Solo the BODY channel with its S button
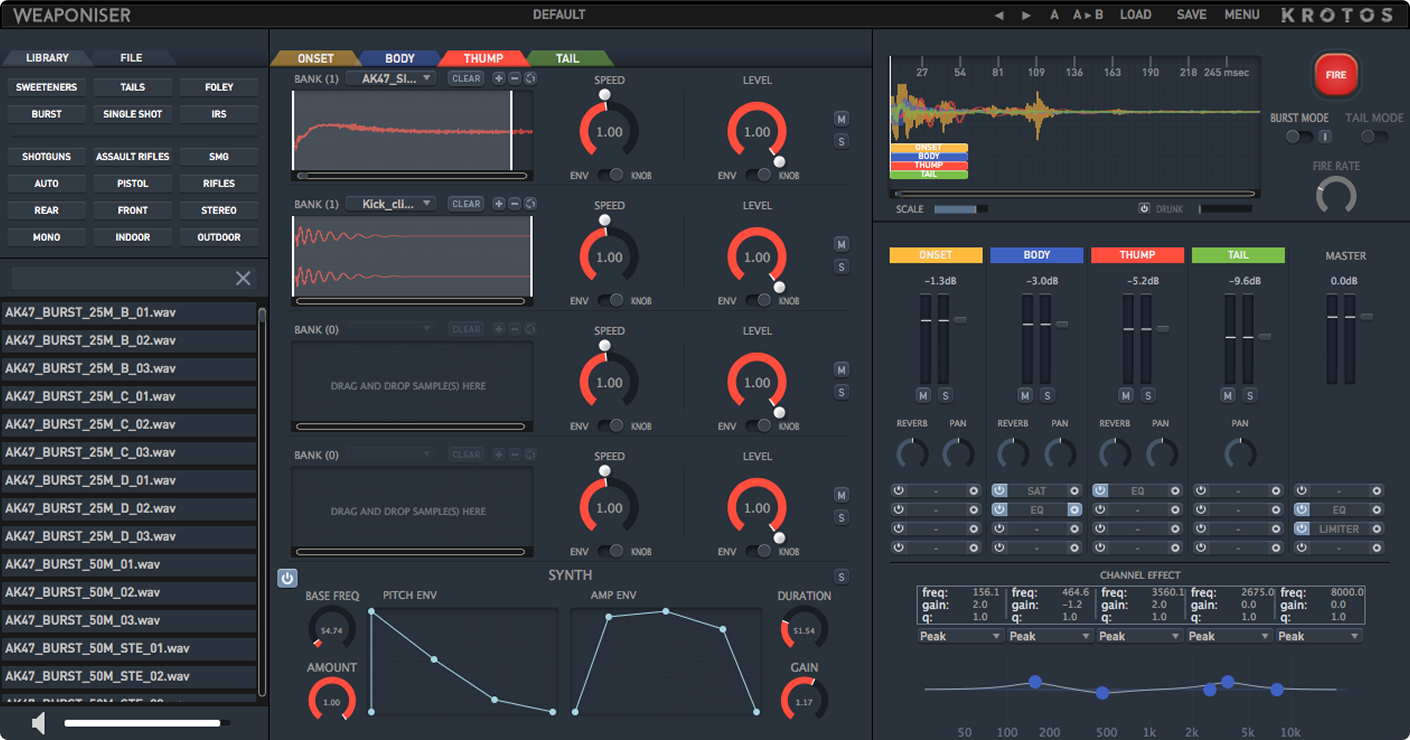Image resolution: width=1410 pixels, height=740 pixels. point(1046,396)
